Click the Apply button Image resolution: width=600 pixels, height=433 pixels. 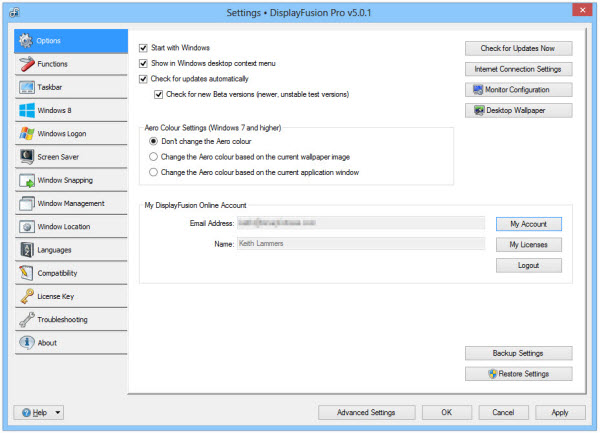[x=560, y=413]
